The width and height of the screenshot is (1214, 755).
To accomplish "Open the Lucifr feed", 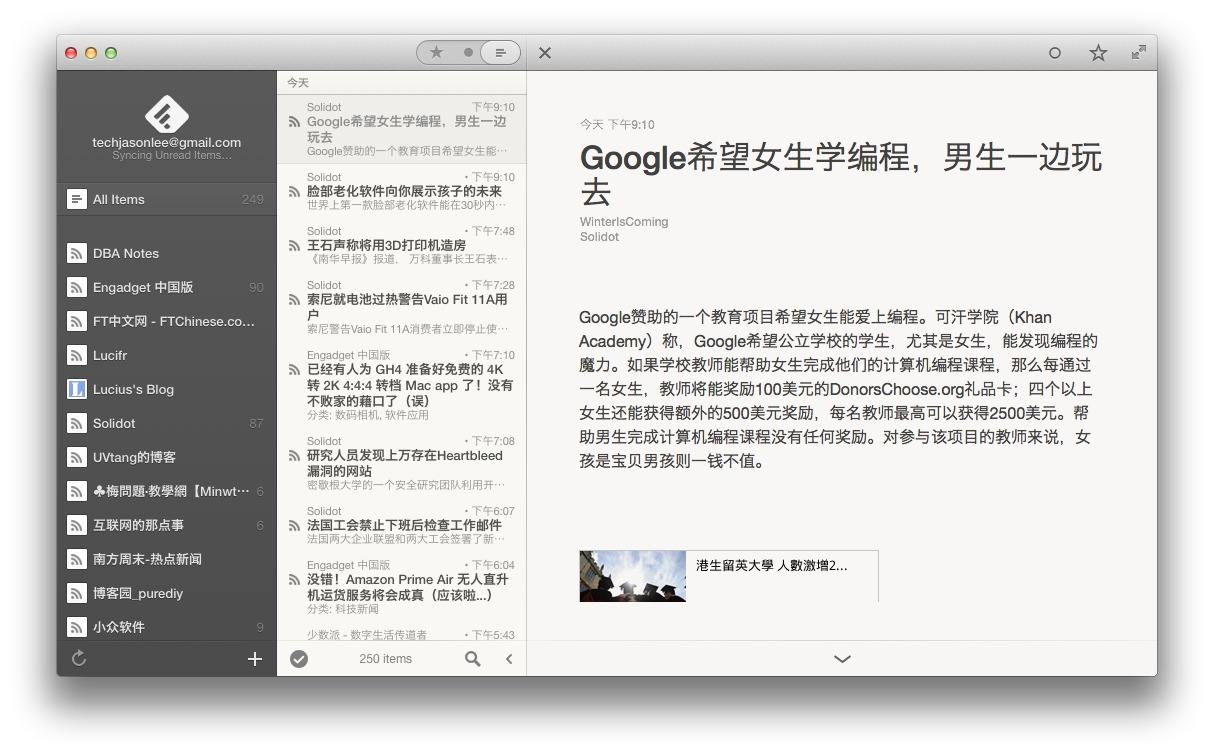I will [167, 355].
